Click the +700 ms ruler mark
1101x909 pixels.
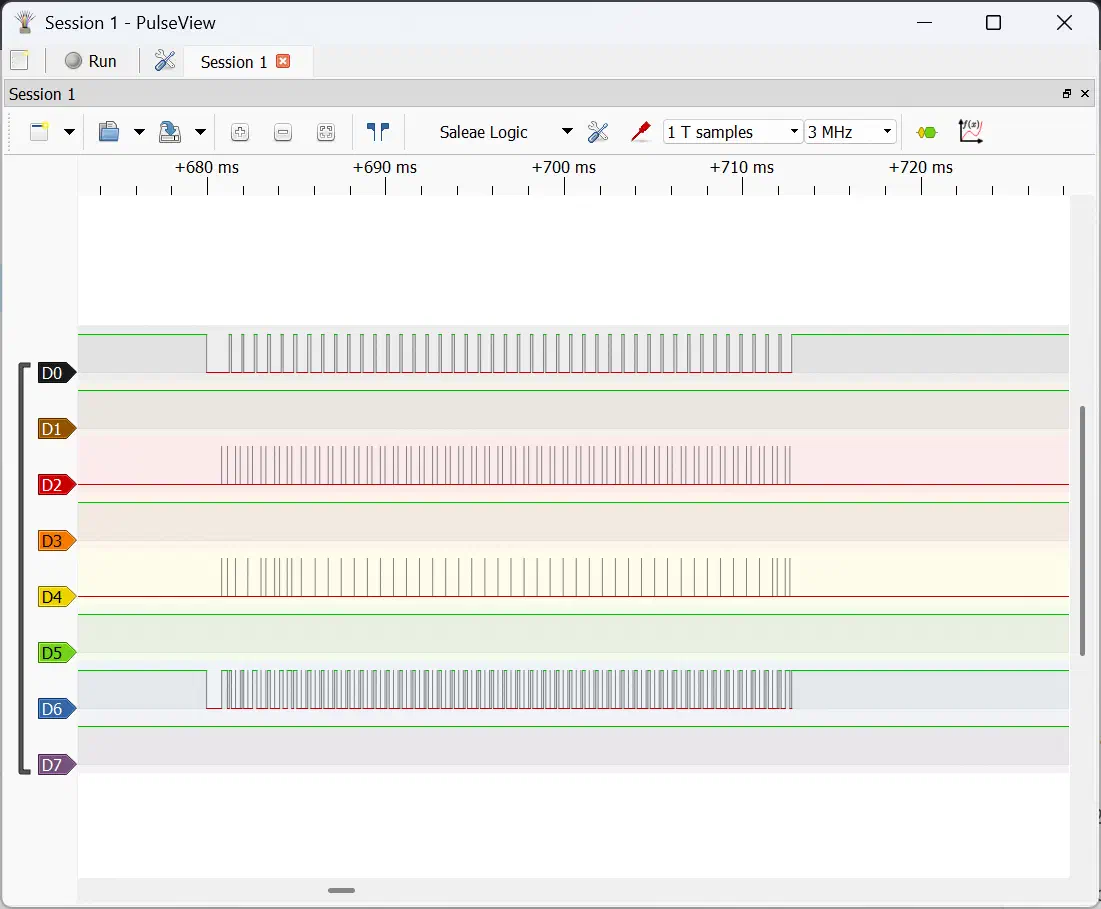pos(564,168)
